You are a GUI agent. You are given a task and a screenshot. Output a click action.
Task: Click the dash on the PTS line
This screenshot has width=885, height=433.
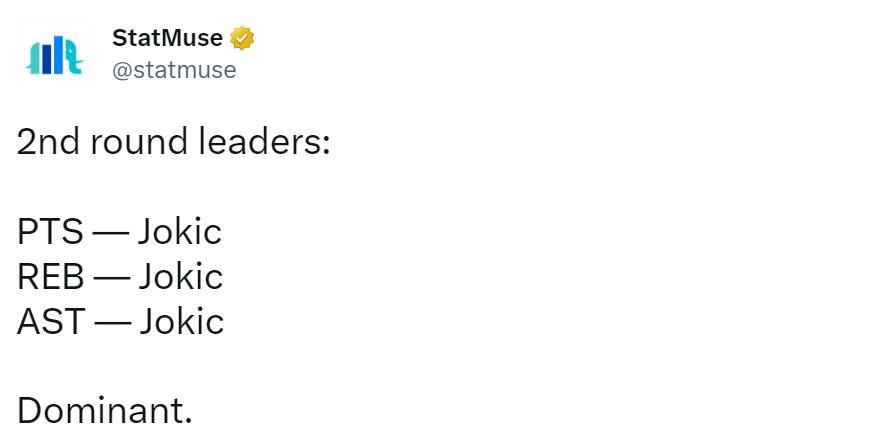pos(110,233)
